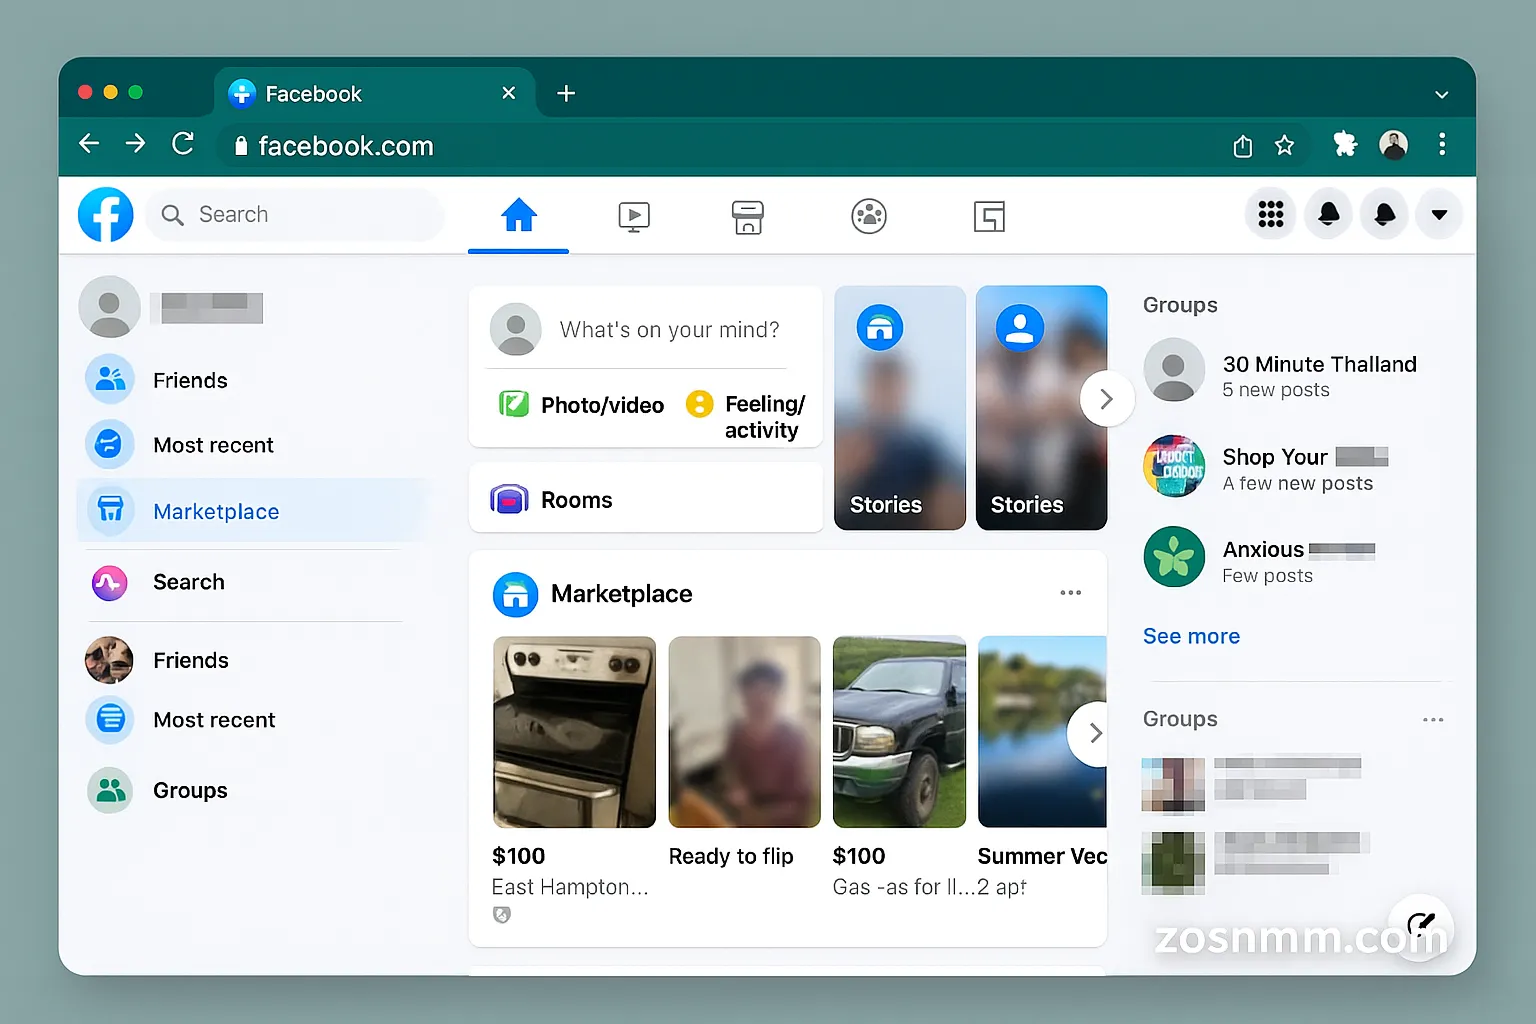
Task: Click the What's on your mind box
Action: (x=669, y=330)
